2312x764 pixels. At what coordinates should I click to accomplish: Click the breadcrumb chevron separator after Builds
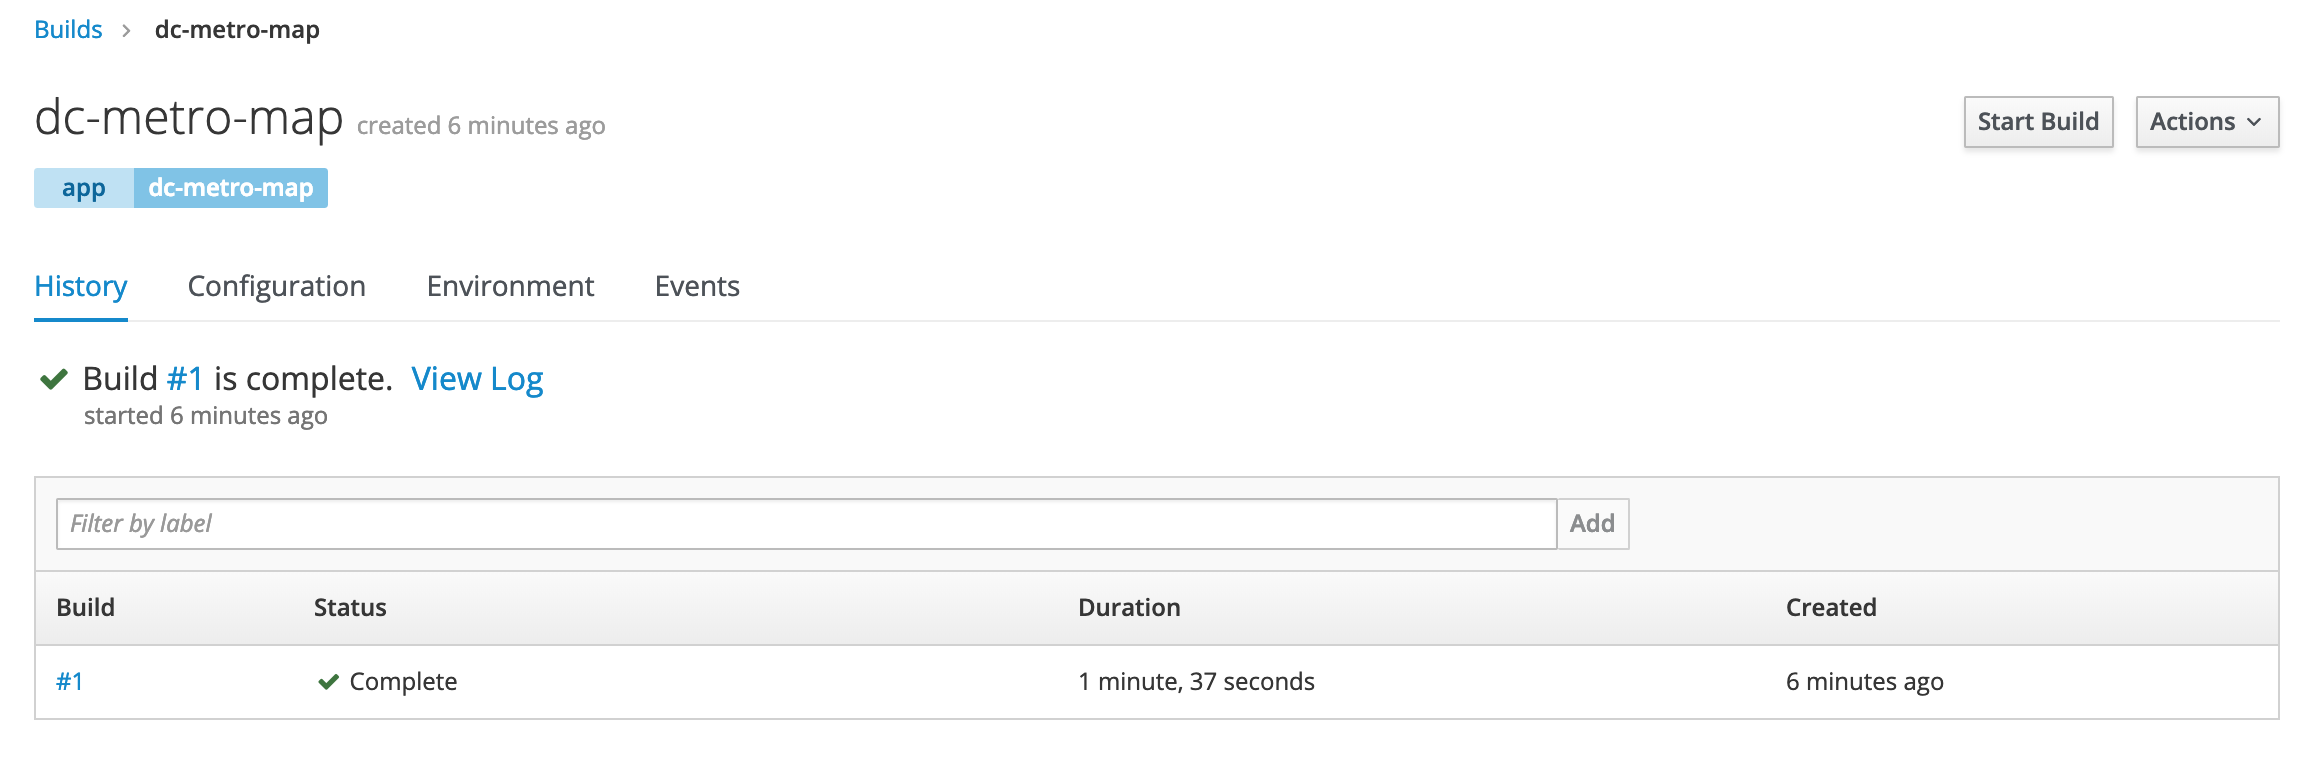coord(126,31)
